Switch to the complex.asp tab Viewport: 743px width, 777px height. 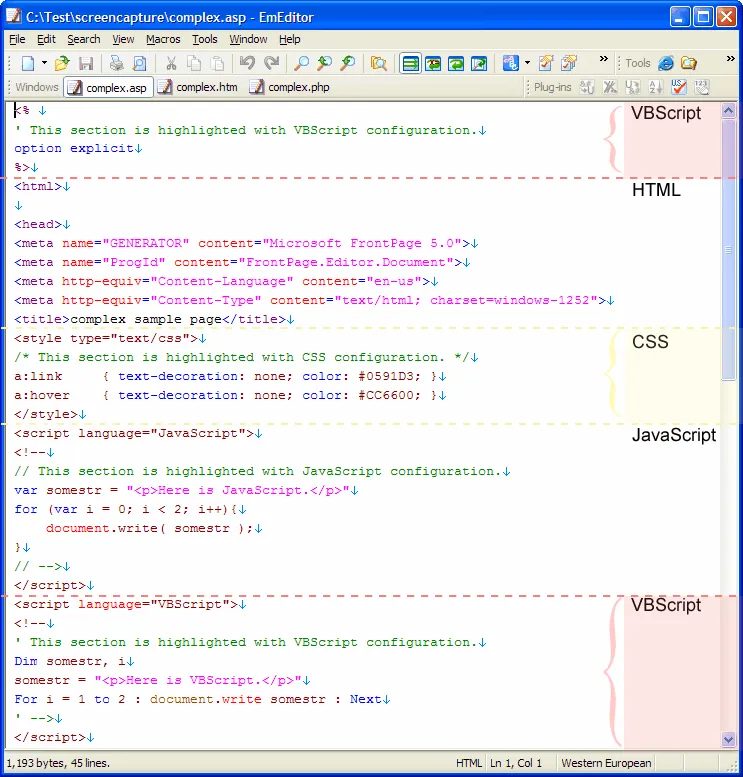109,88
